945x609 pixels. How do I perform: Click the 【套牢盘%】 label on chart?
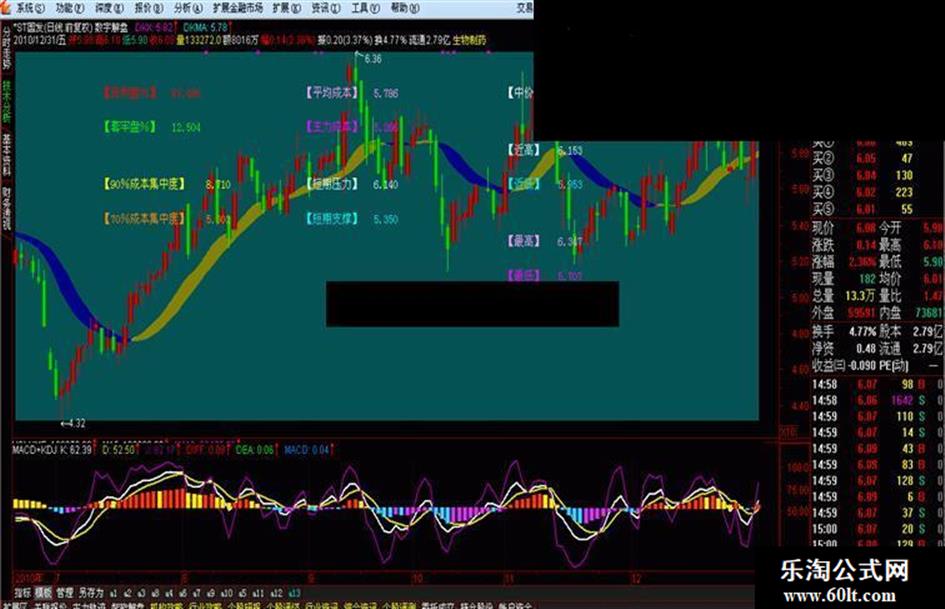[x=130, y=127]
